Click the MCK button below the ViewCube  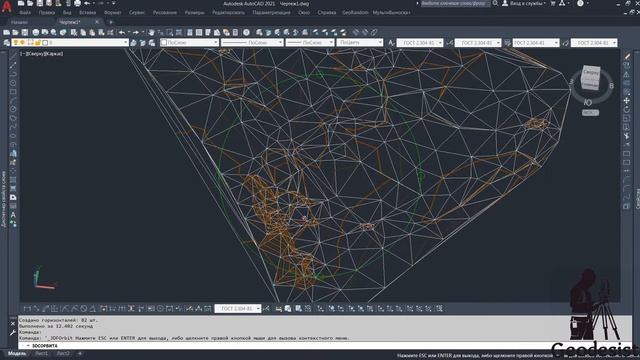coord(590,113)
